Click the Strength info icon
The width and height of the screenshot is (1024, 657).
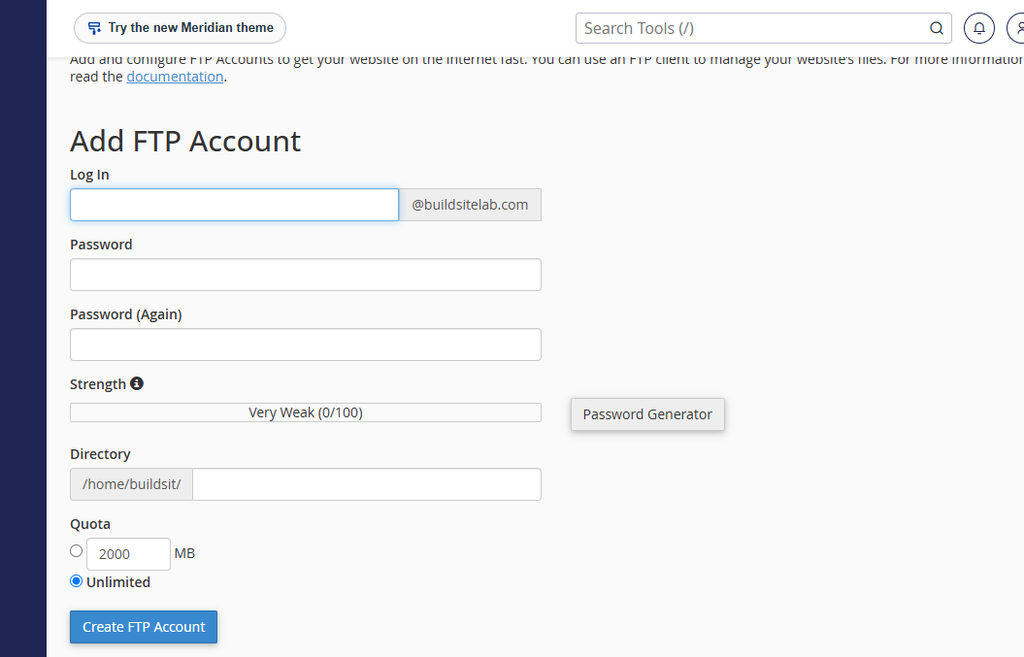tap(136, 383)
